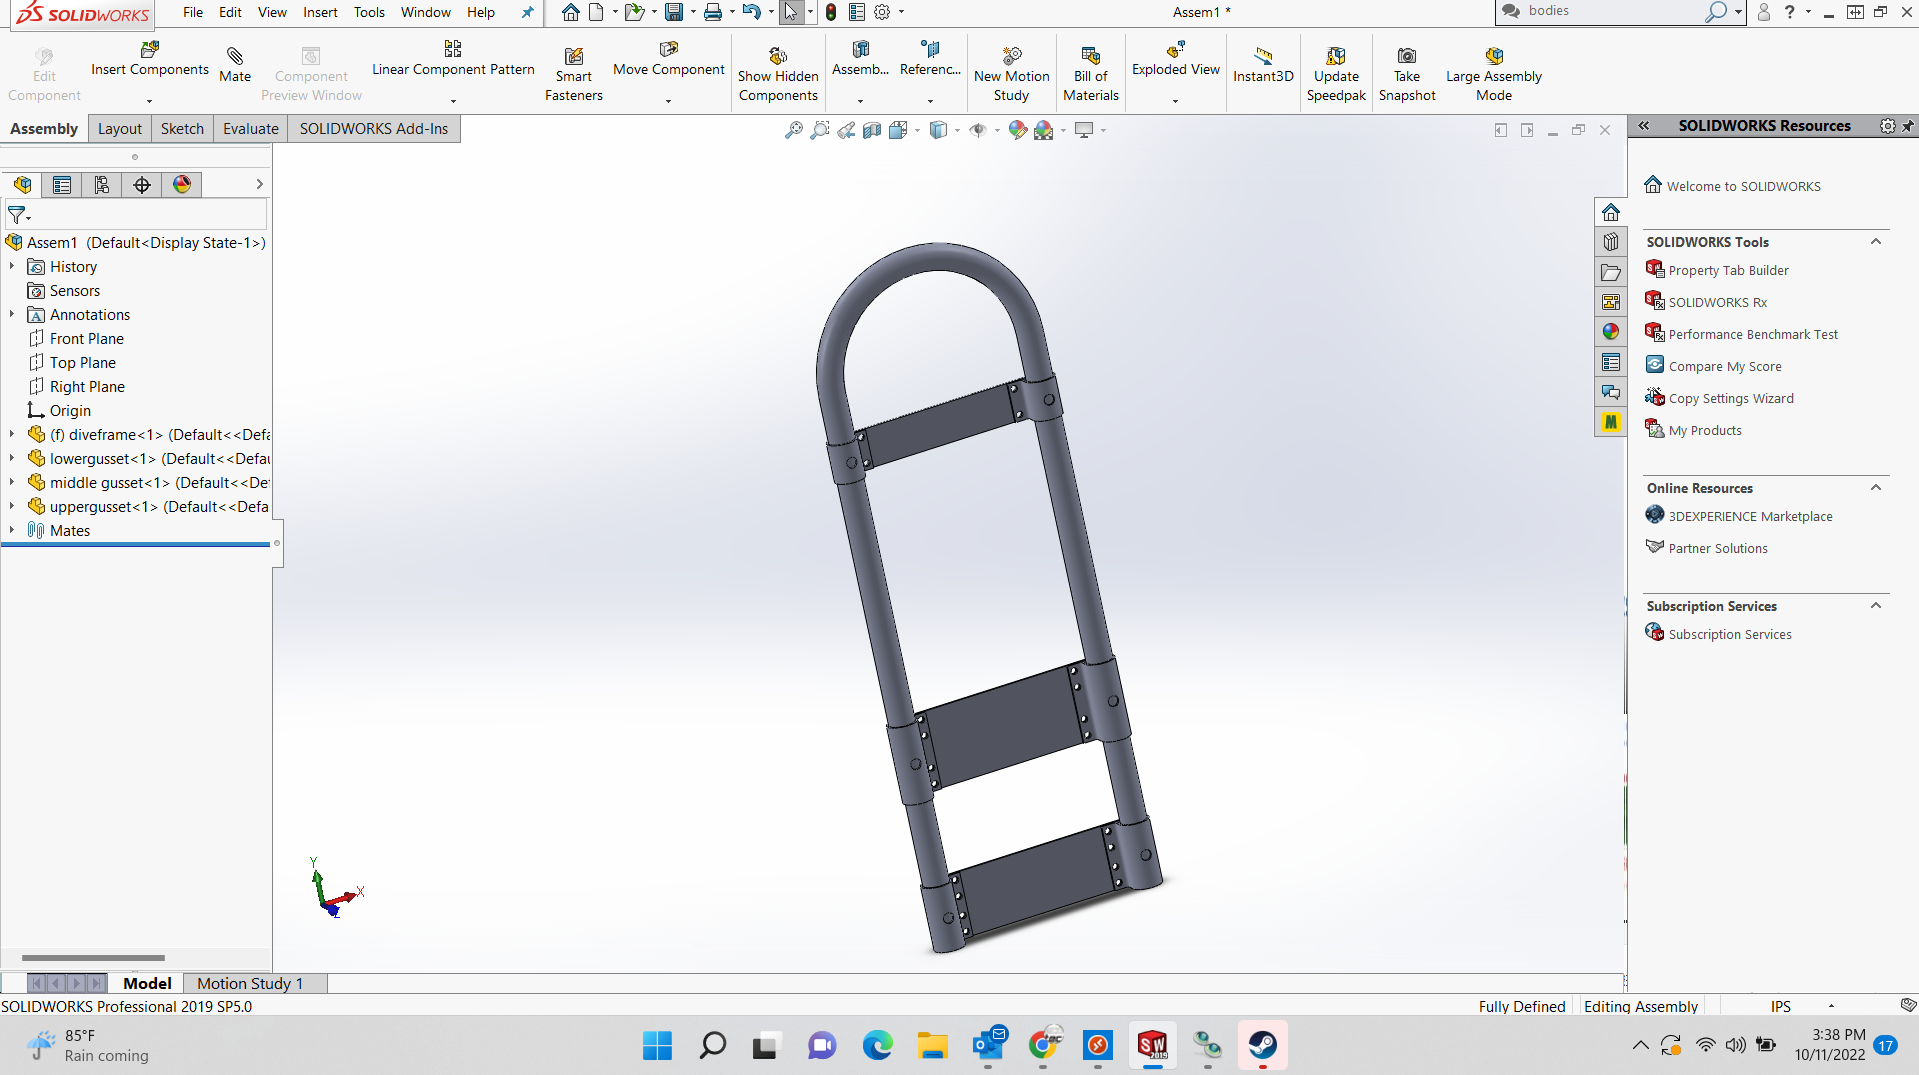This screenshot has height=1075, width=1919.
Task: Open File Explorer tab in task pane
Action: (x=1610, y=272)
